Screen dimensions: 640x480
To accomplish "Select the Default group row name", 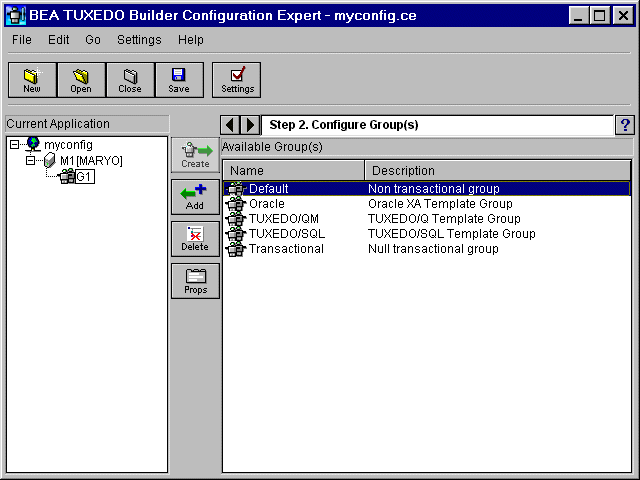I will [x=269, y=189].
